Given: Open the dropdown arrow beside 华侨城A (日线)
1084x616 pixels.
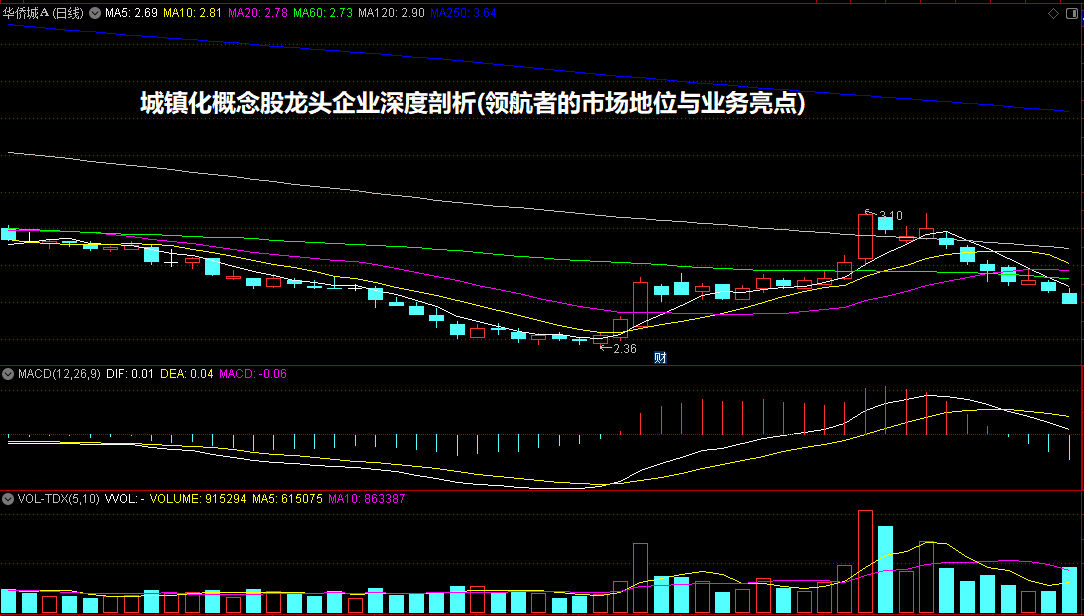Looking at the screenshot, I should [x=93, y=13].
